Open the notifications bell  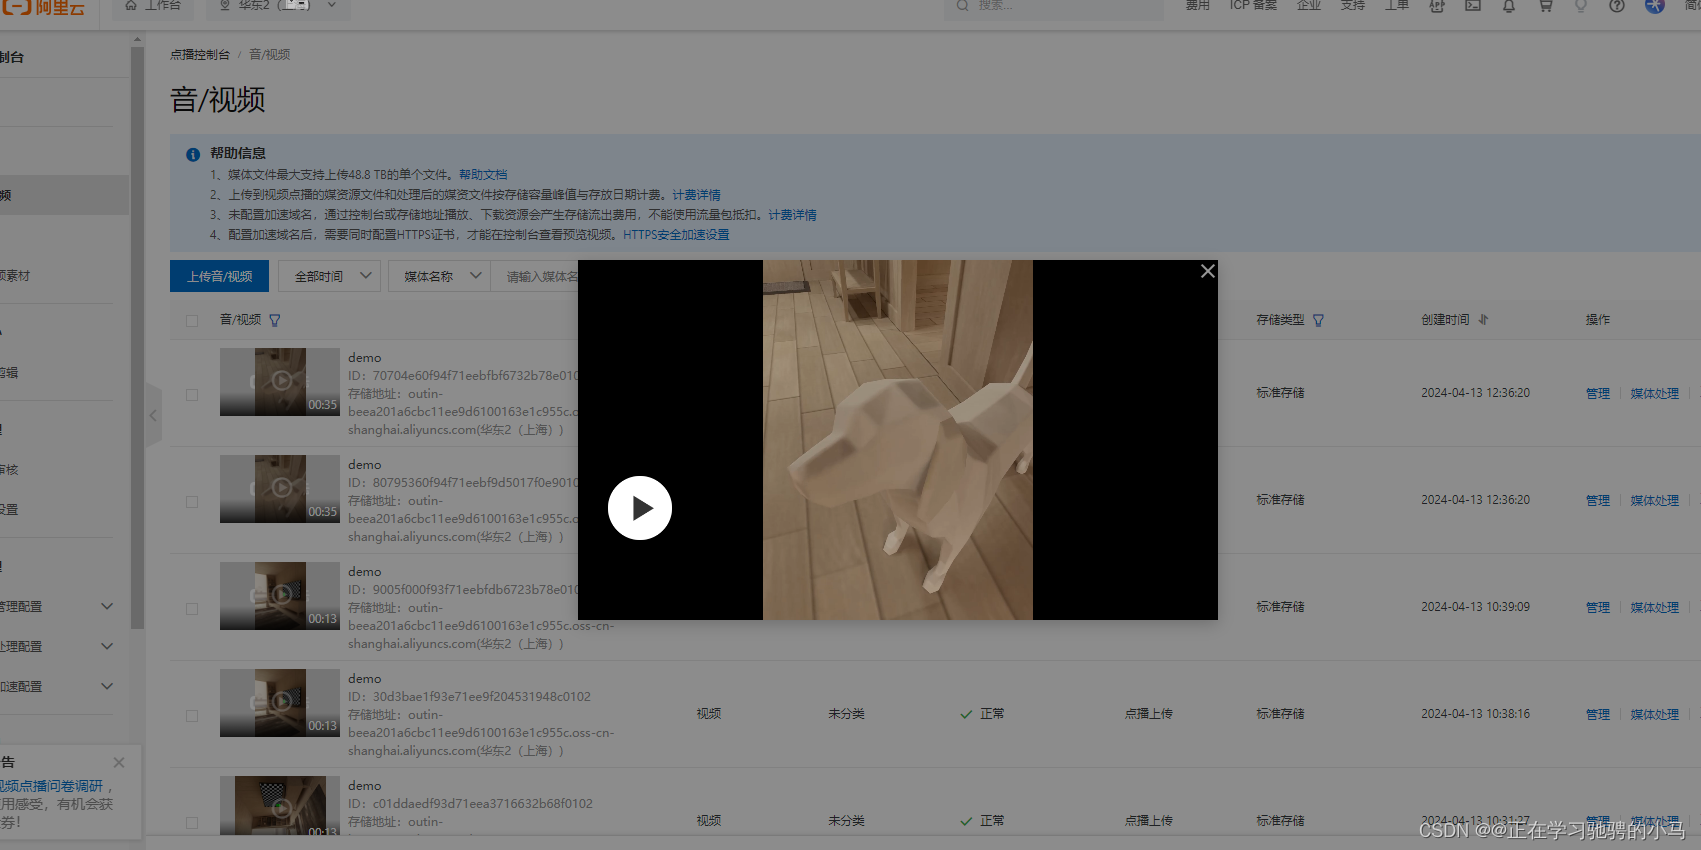[1509, 6]
